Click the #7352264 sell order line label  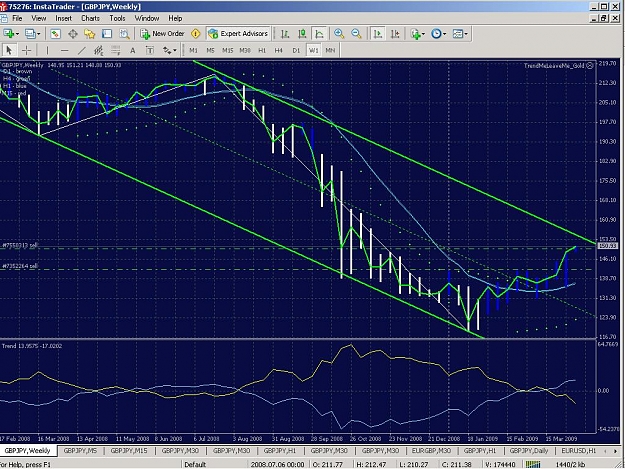20,266
